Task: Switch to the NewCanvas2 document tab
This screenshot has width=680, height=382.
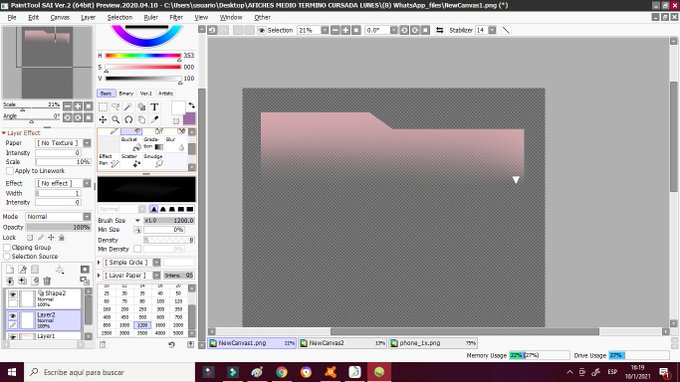Action: point(342,343)
